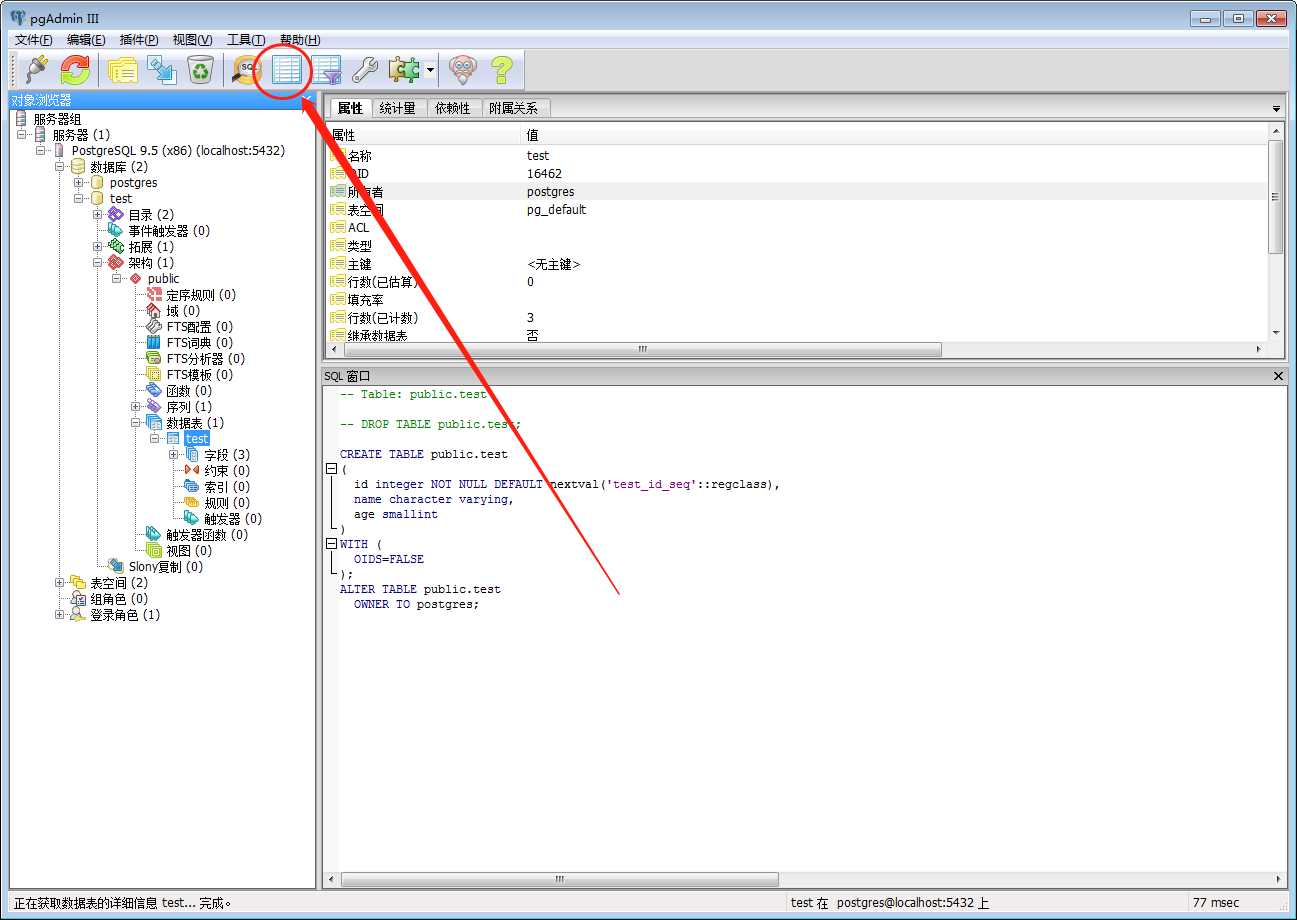Select the 域 (0) tree item
The image size is (1297, 920).
coord(183,311)
